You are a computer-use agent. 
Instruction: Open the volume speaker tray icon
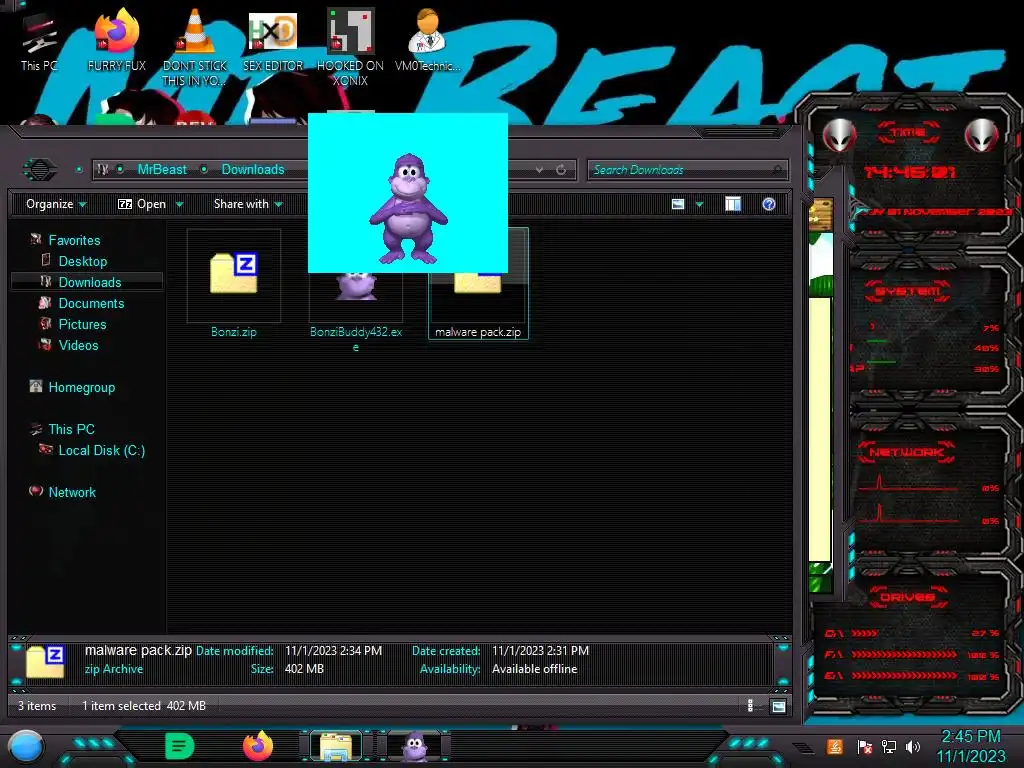[x=913, y=747]
